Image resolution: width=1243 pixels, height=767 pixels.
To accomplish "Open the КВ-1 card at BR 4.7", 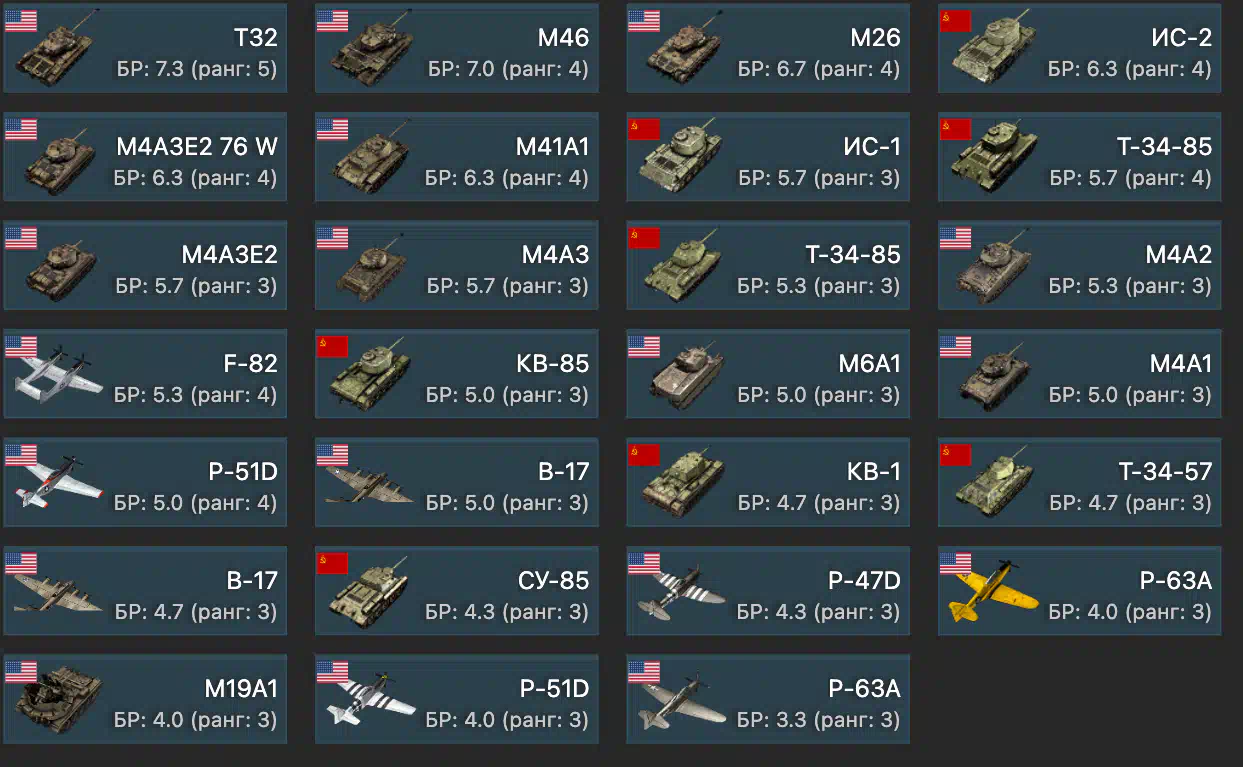I will pos(768,482).
